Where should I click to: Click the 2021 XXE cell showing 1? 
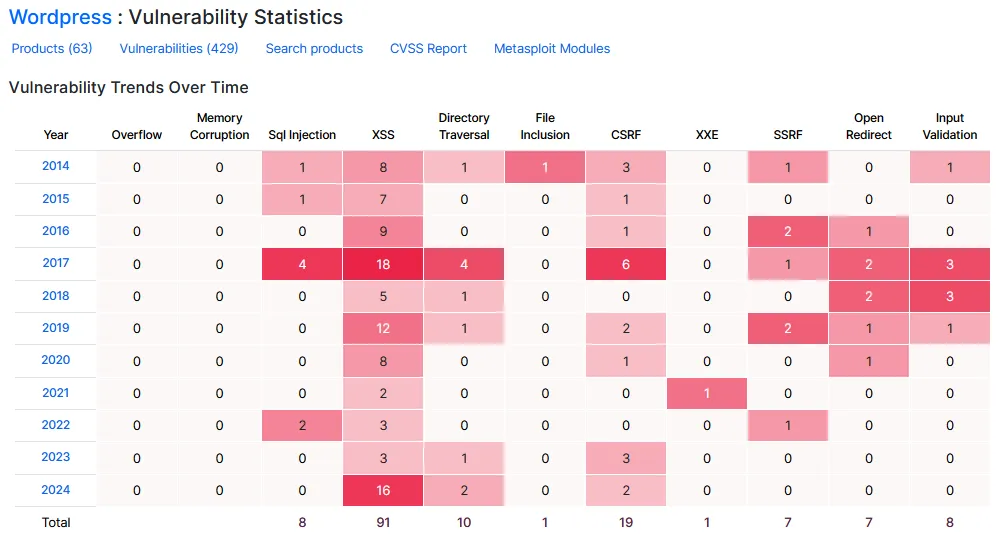(x=707, y=394)
